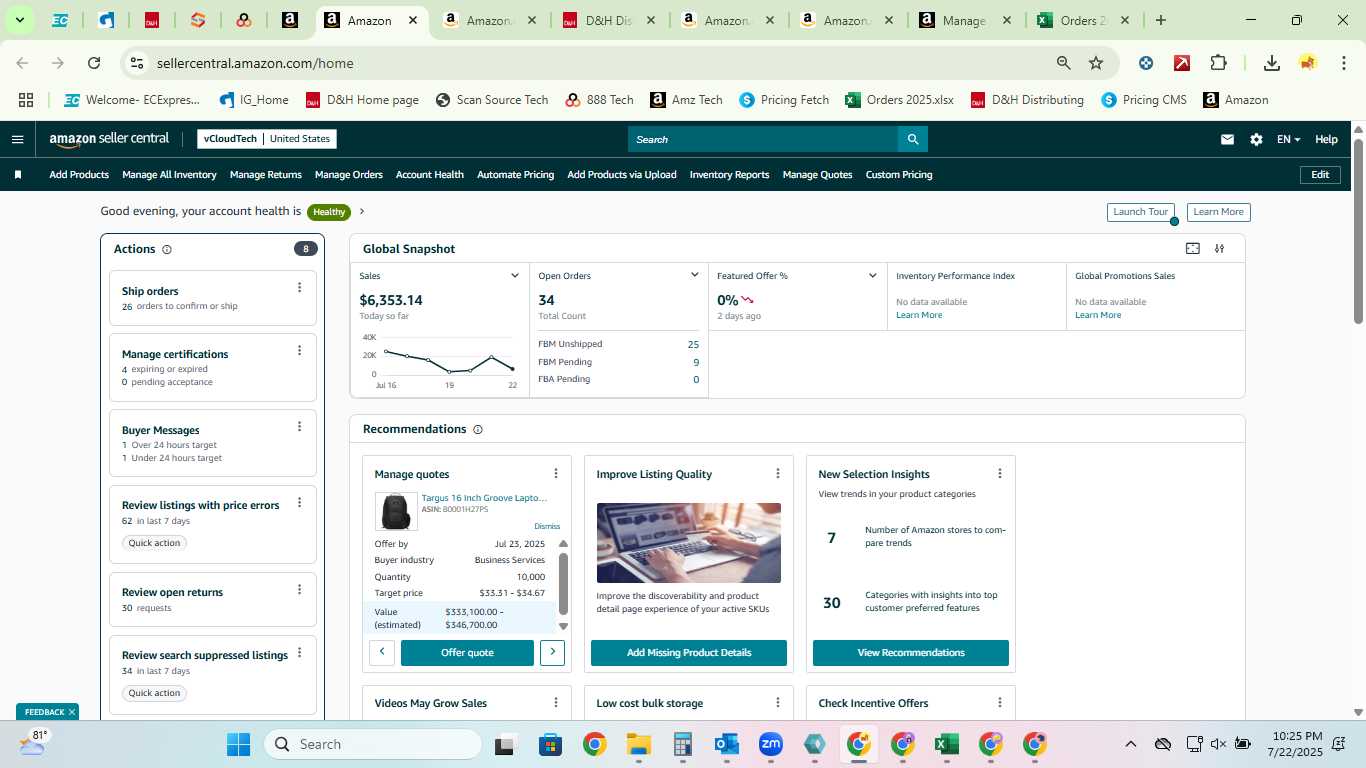Click Learn More under Inventory Performance Index
This screenshot has height=768, width=1366.
point(919,315)
